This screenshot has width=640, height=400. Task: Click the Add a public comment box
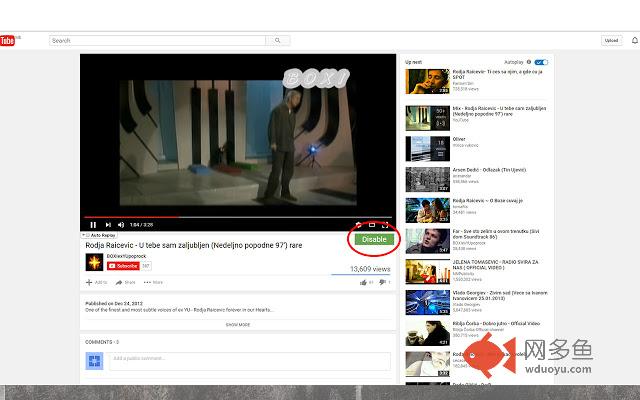(250, 361)
